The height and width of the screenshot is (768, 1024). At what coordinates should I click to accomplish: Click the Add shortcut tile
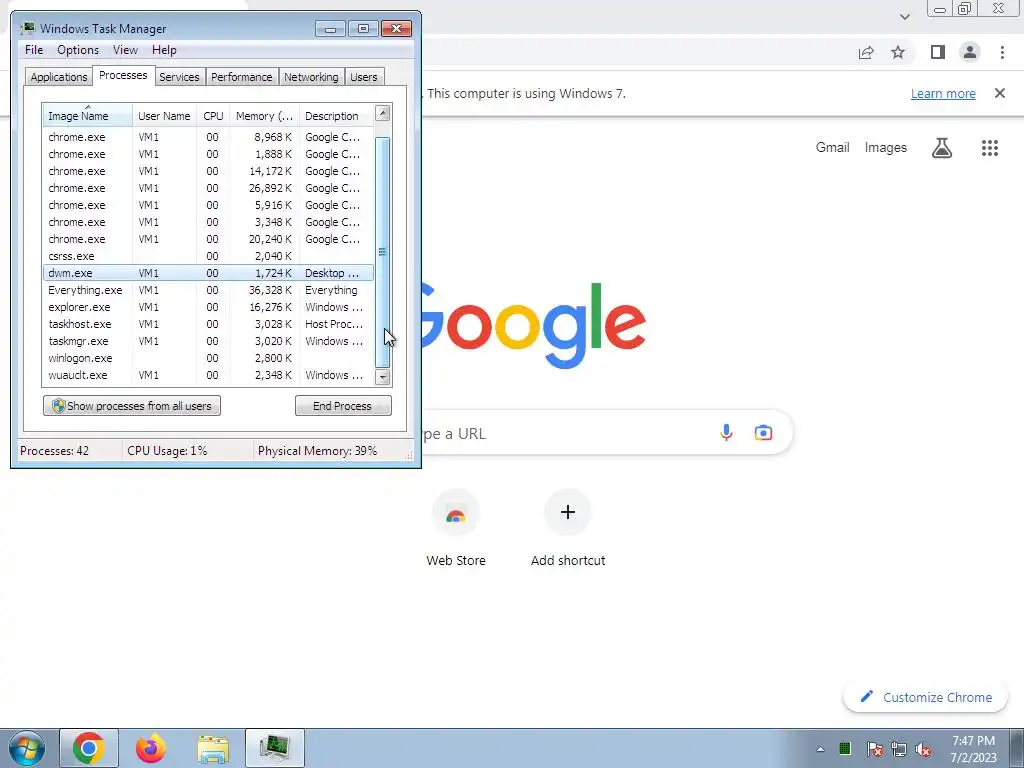(x=568, y=529)
